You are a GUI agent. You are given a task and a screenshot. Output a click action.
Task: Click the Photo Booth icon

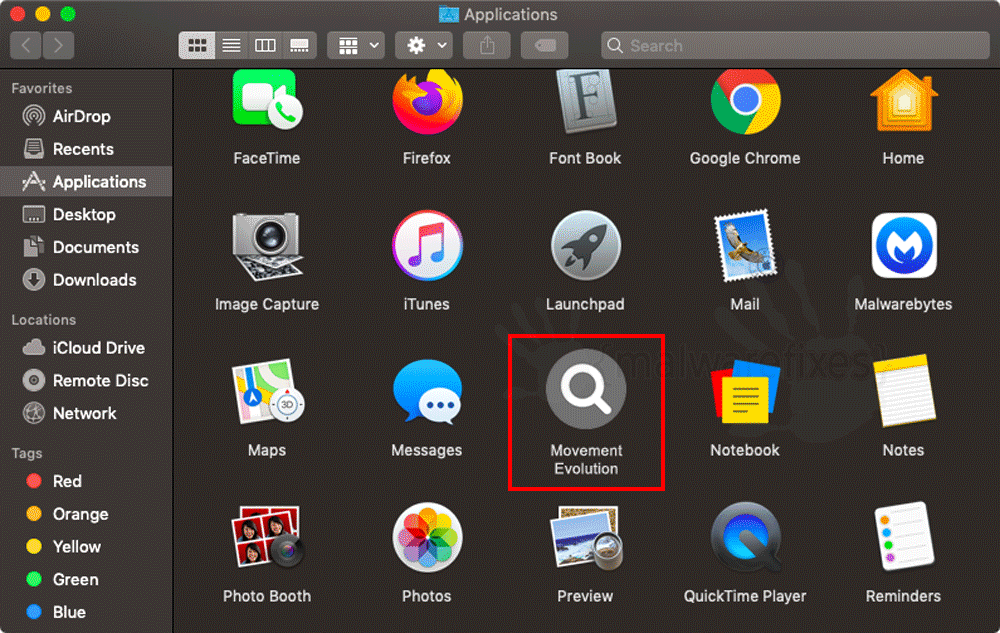pyautogui.click(x=267, y=537)
